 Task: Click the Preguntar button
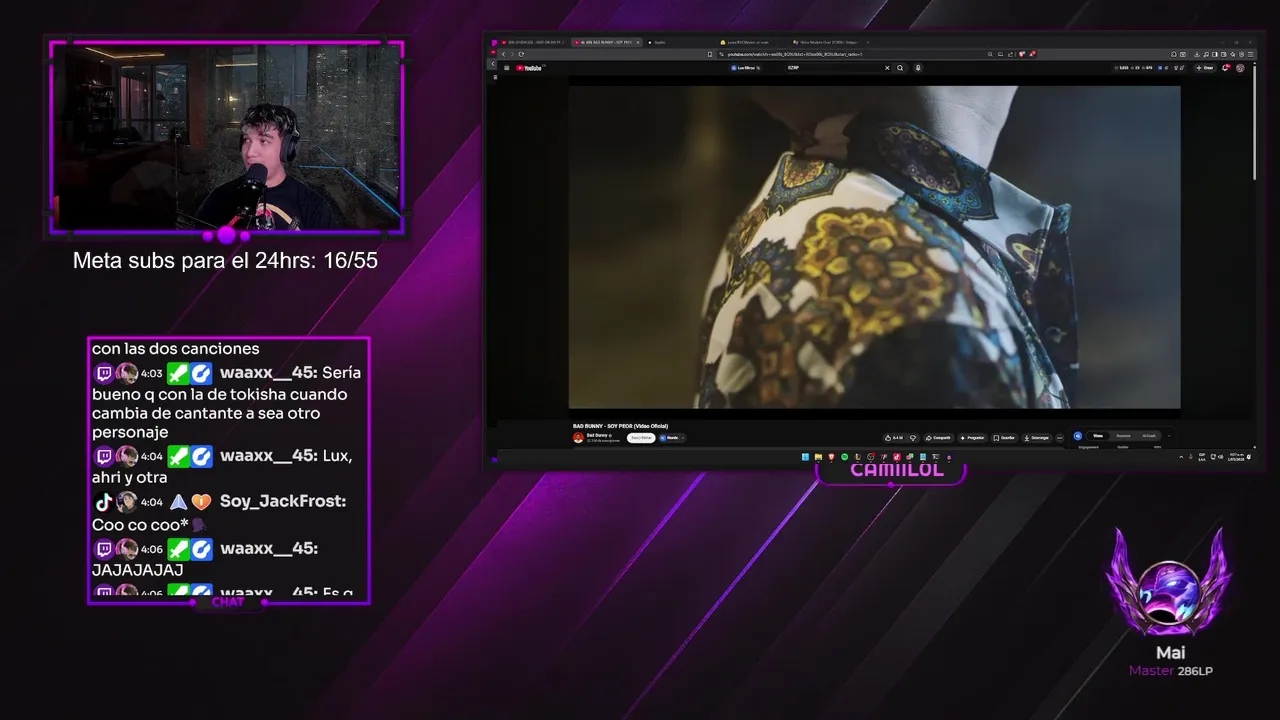pyautogui.click(x=972, y=438)
